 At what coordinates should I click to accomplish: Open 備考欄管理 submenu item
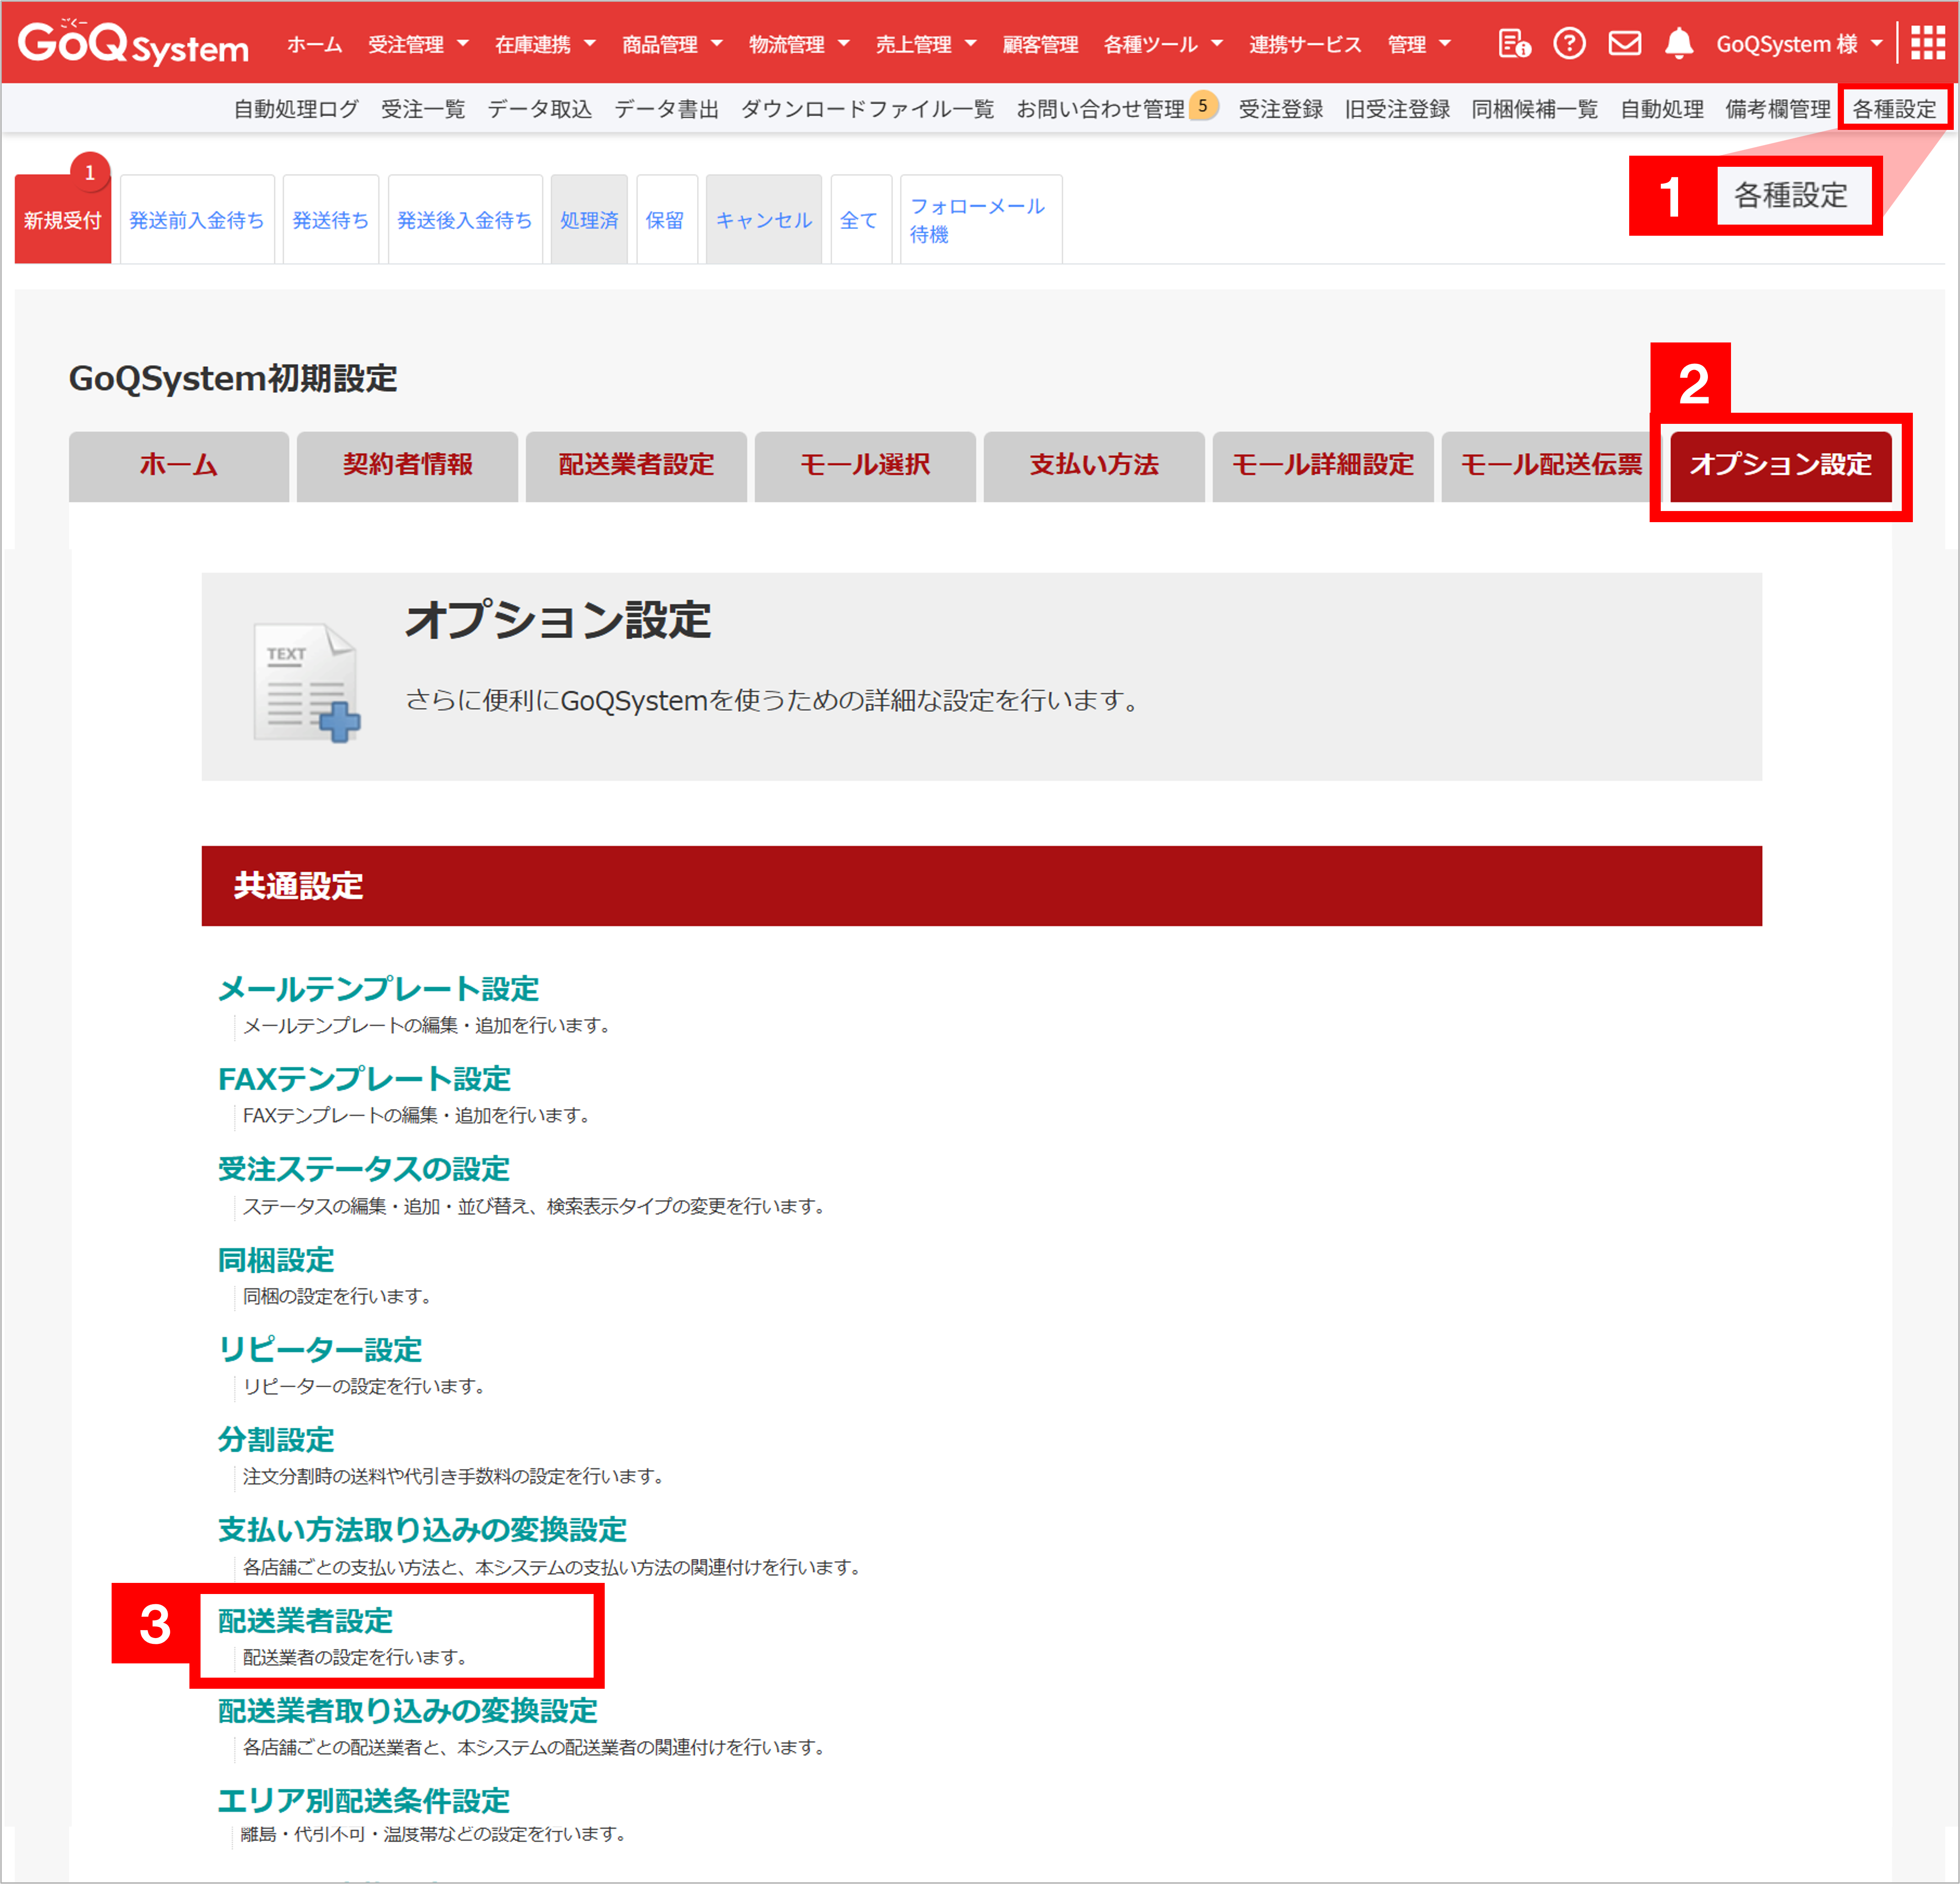point(1778,109)
